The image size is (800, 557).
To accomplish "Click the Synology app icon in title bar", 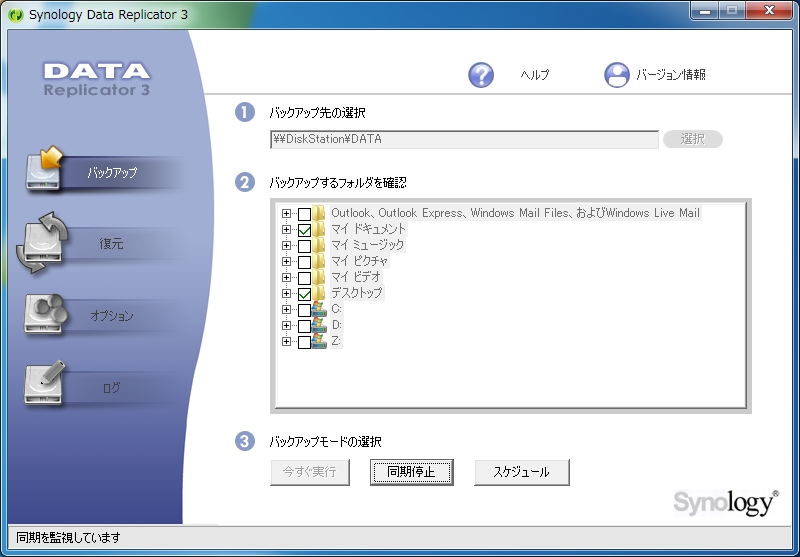I will point(16,15).
